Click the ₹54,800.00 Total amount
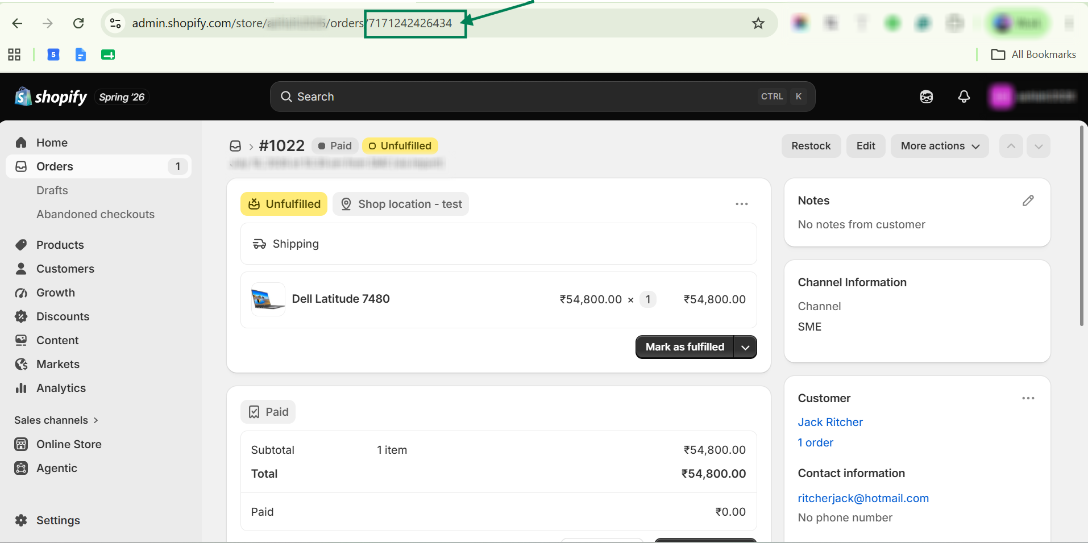 pos(713,474)
